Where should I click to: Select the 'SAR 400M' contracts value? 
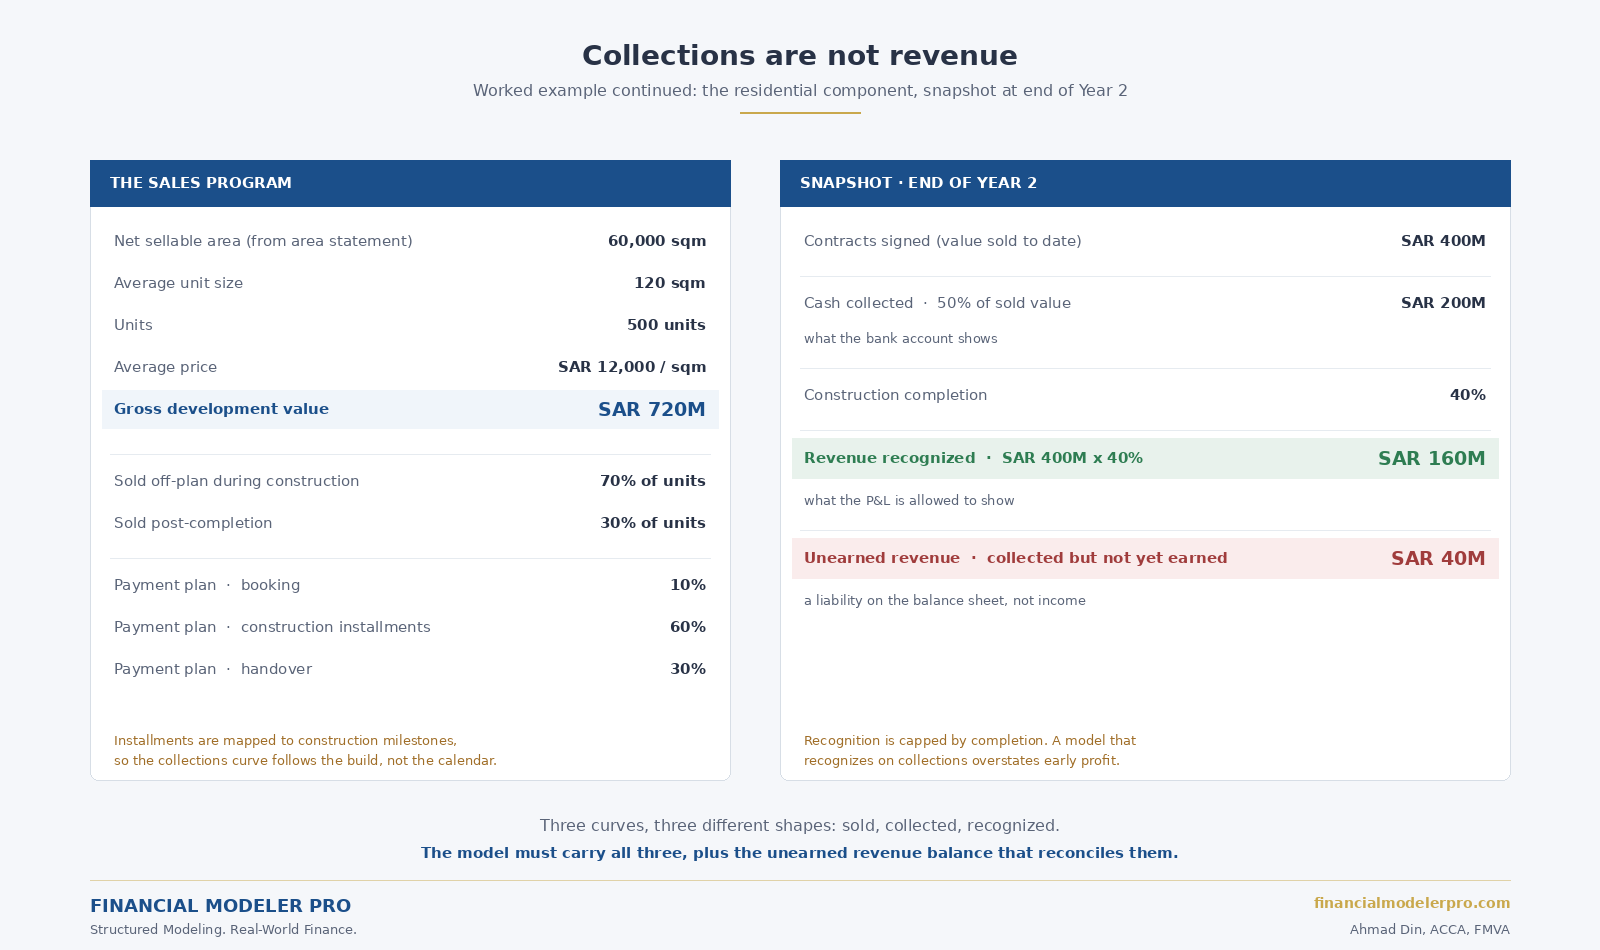(1443, 241)
